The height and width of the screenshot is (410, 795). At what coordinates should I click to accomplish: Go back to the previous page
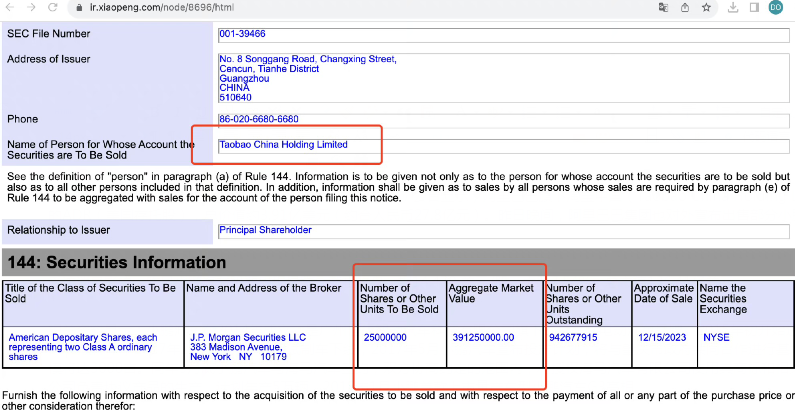[11, 8]
